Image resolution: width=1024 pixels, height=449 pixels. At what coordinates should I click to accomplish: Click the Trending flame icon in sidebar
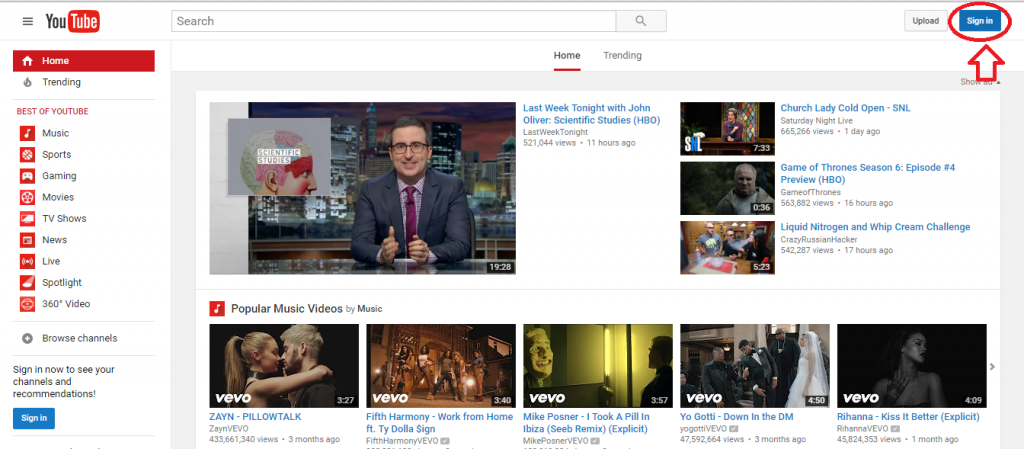coord(27,82)
